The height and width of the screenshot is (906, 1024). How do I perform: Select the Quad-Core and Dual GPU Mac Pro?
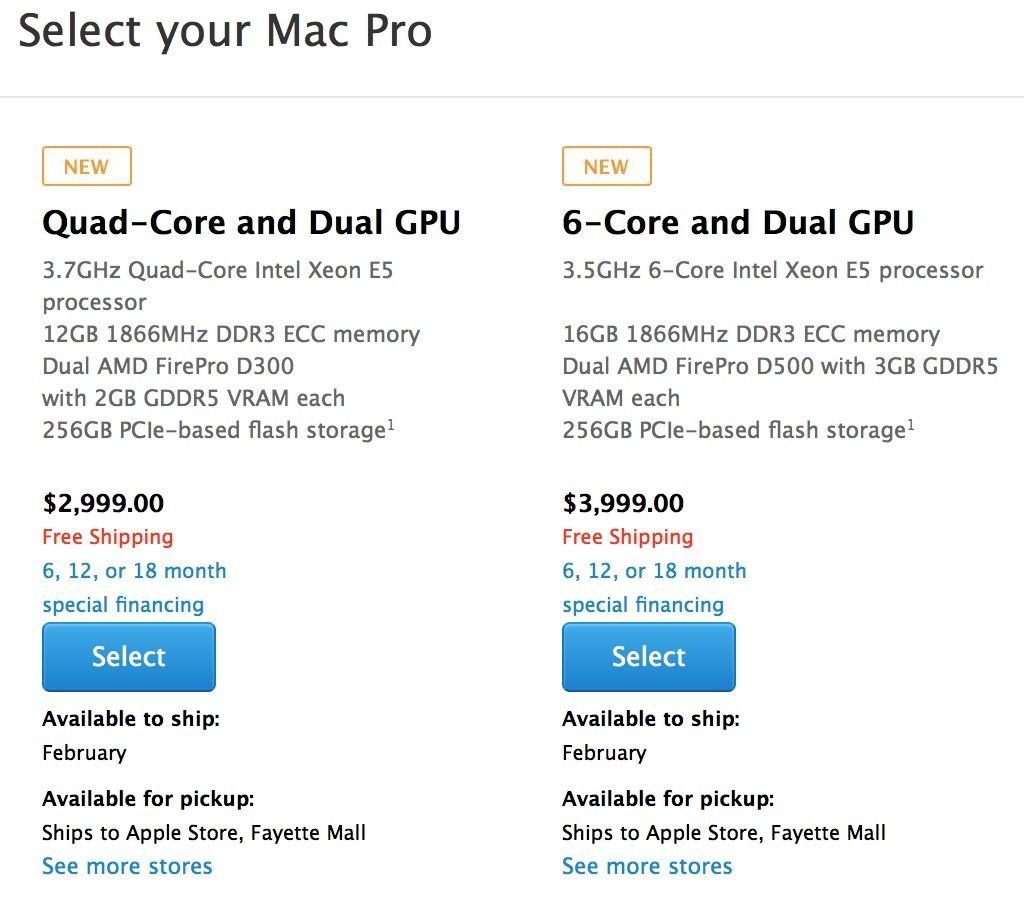(x=128, y=657)
